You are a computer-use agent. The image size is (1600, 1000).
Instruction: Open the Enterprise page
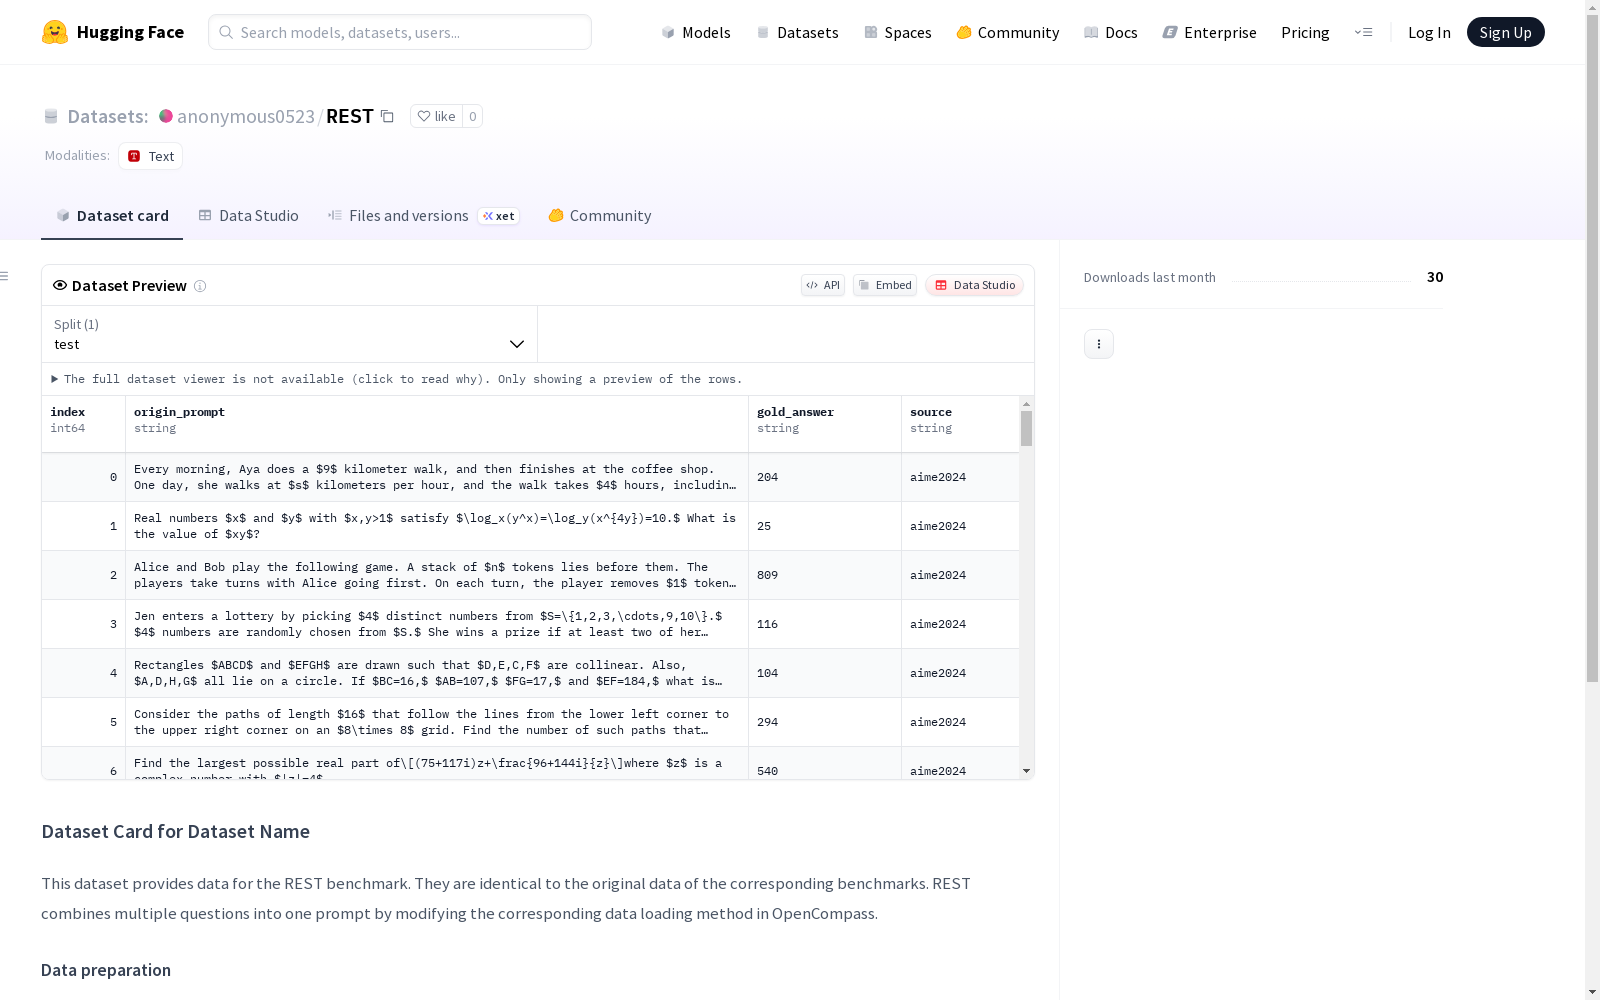[1210, 32]
